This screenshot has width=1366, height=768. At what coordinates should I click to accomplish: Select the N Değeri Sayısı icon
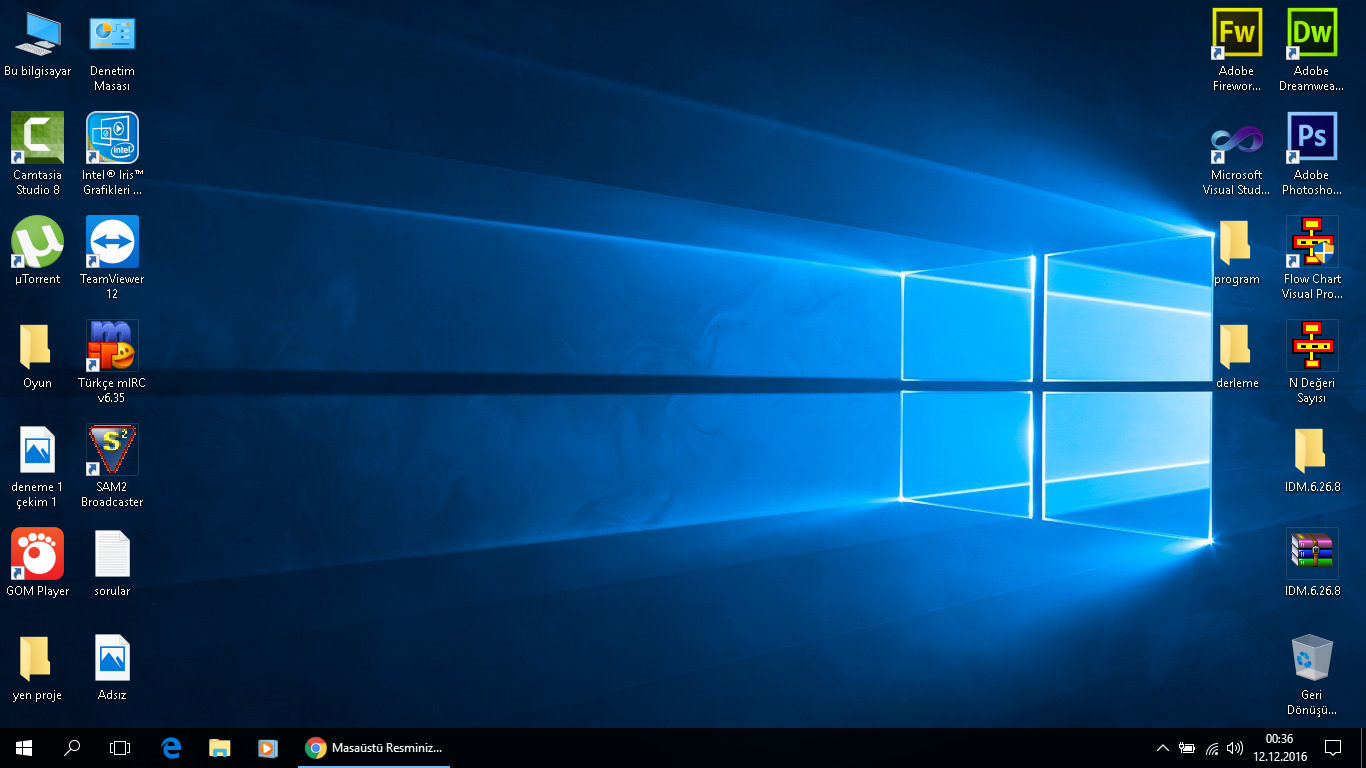(1311, 363)
